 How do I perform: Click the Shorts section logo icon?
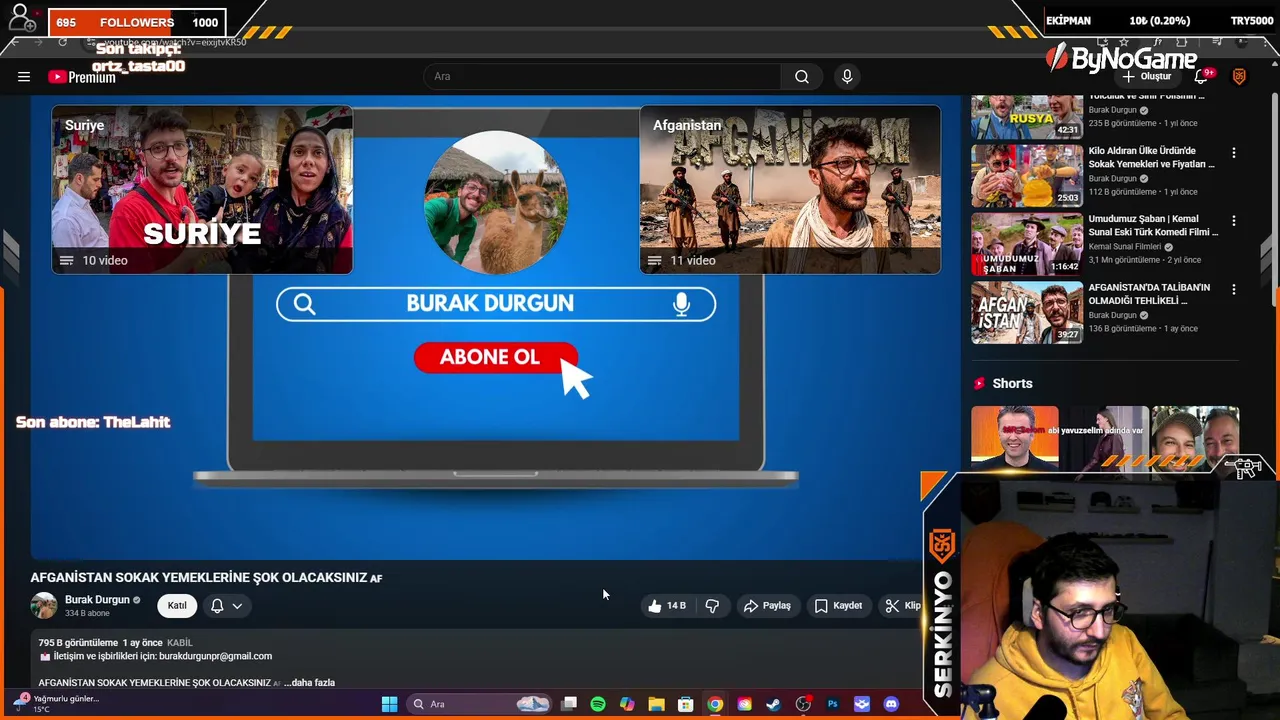(x=980, y=384)
